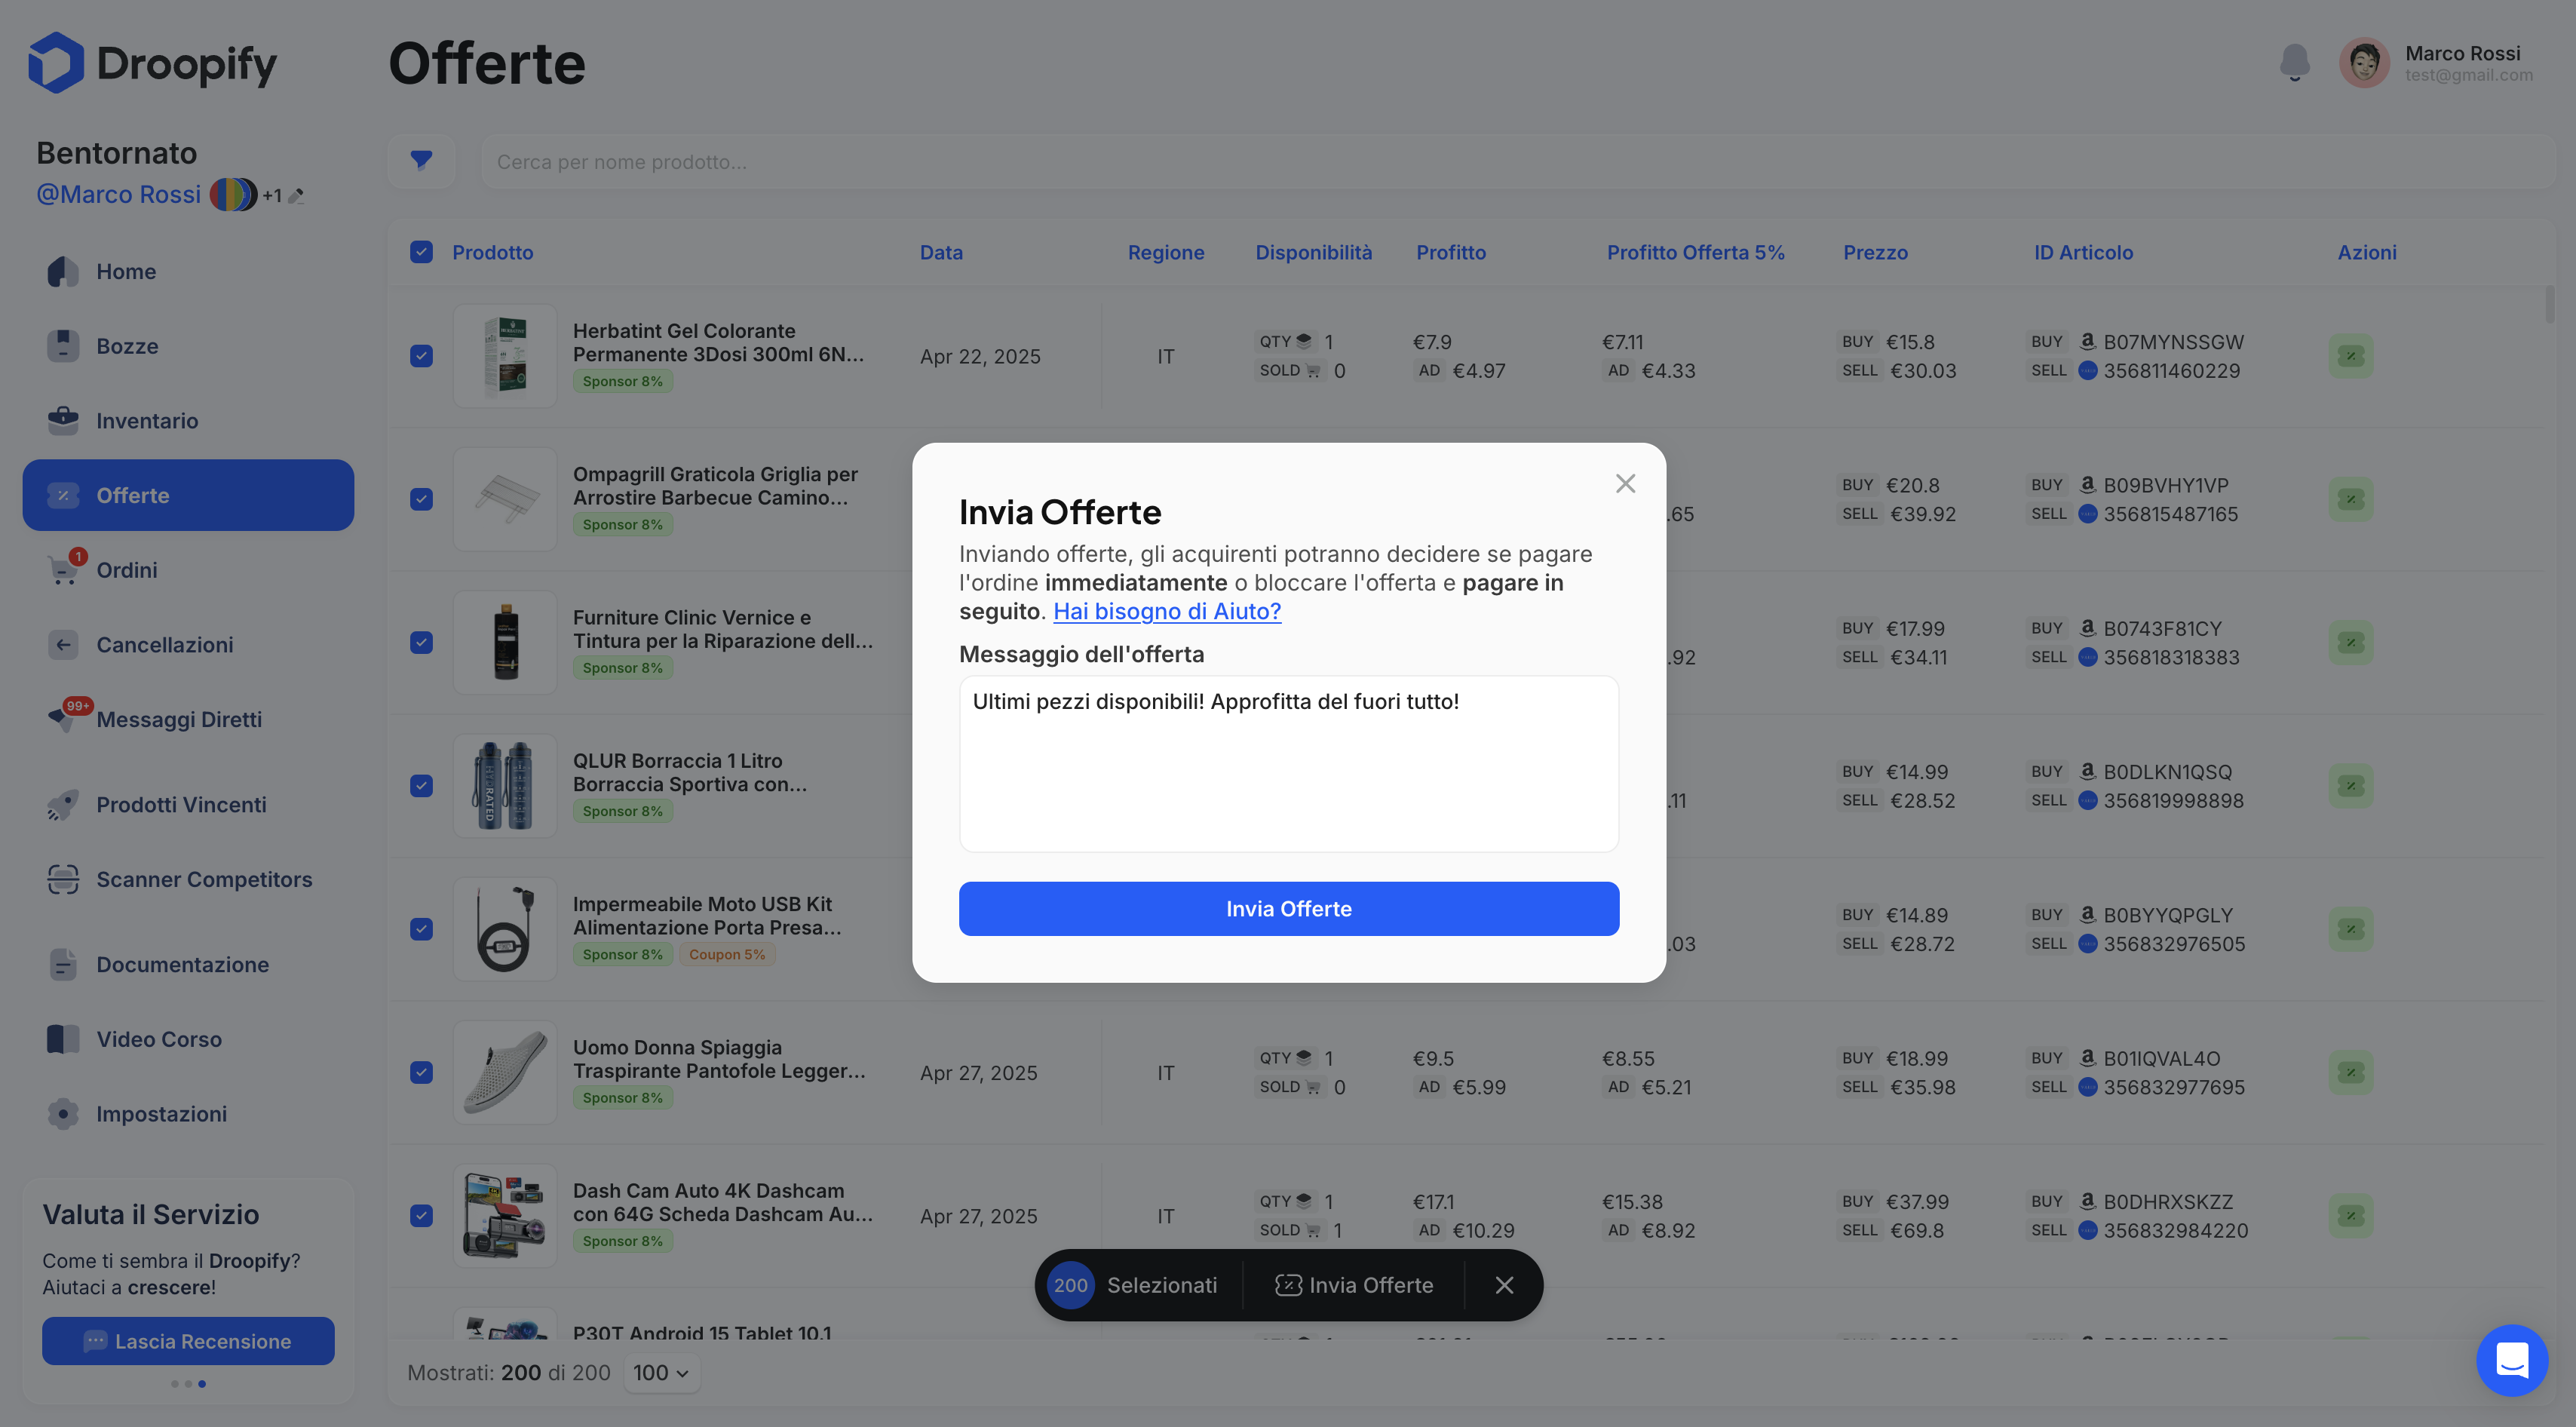
Task: Uncheck Dash Cam Auto 4K row checkbox
Action: (421, 1216)
